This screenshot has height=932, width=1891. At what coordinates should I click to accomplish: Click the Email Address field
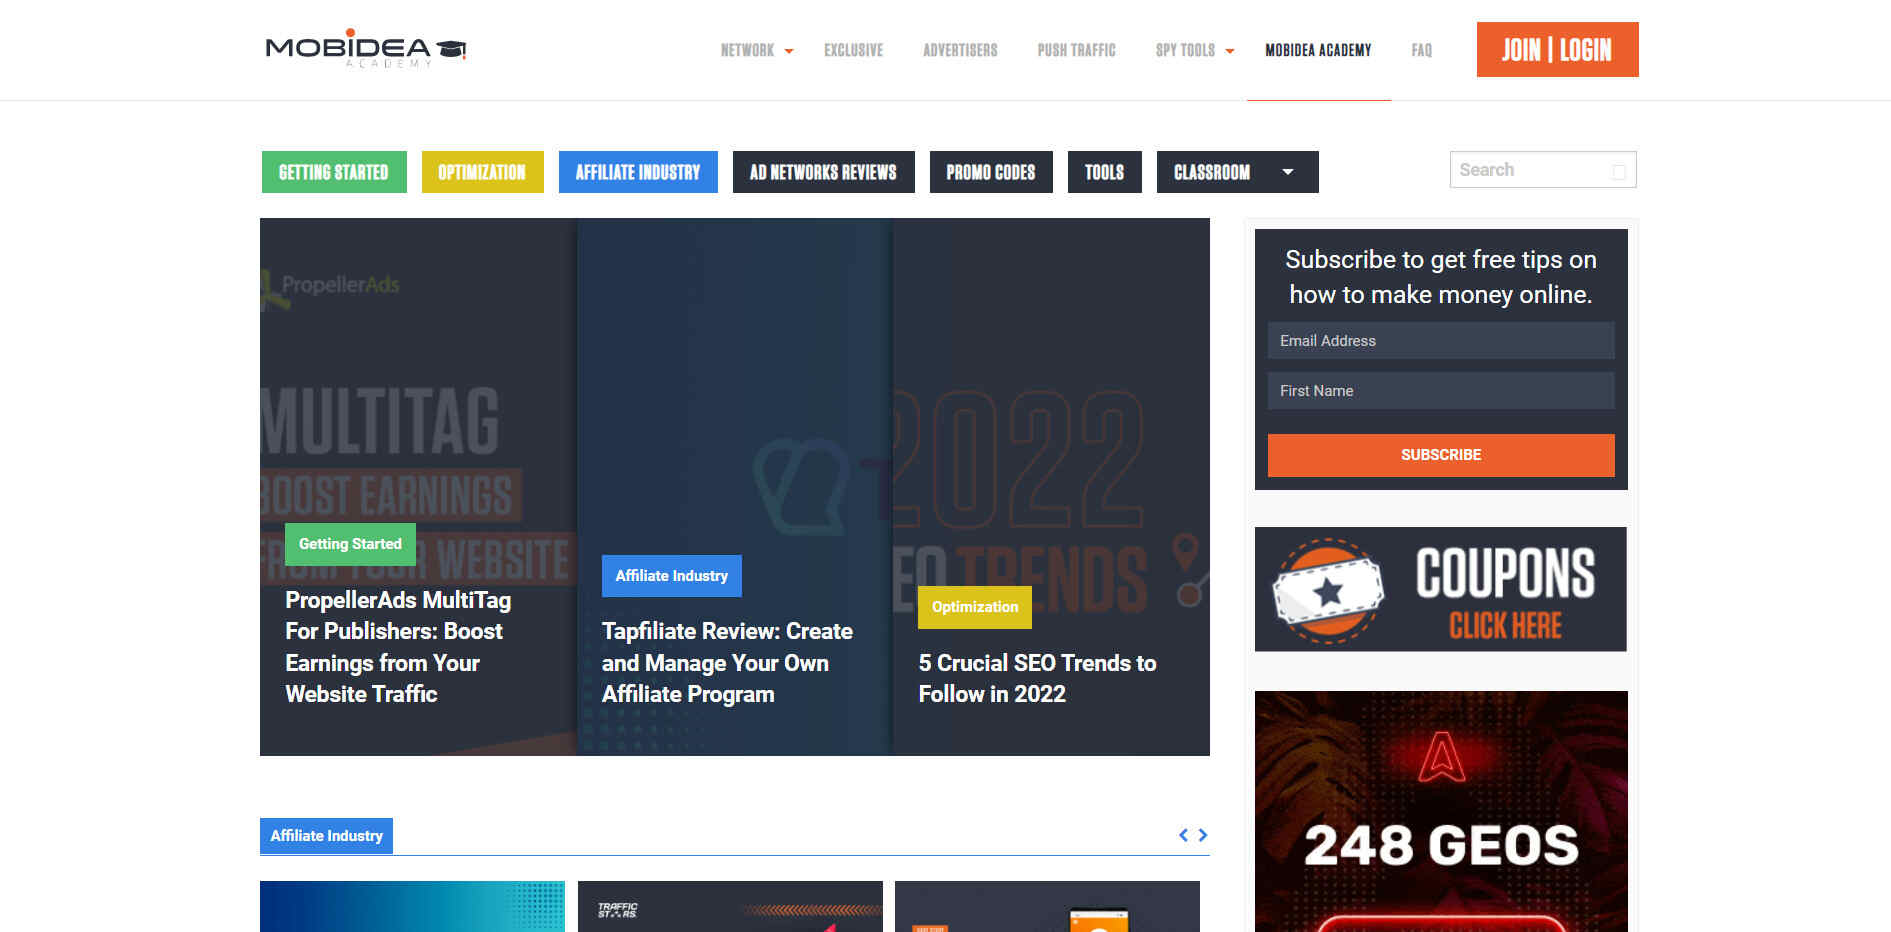coord(1441,340)
